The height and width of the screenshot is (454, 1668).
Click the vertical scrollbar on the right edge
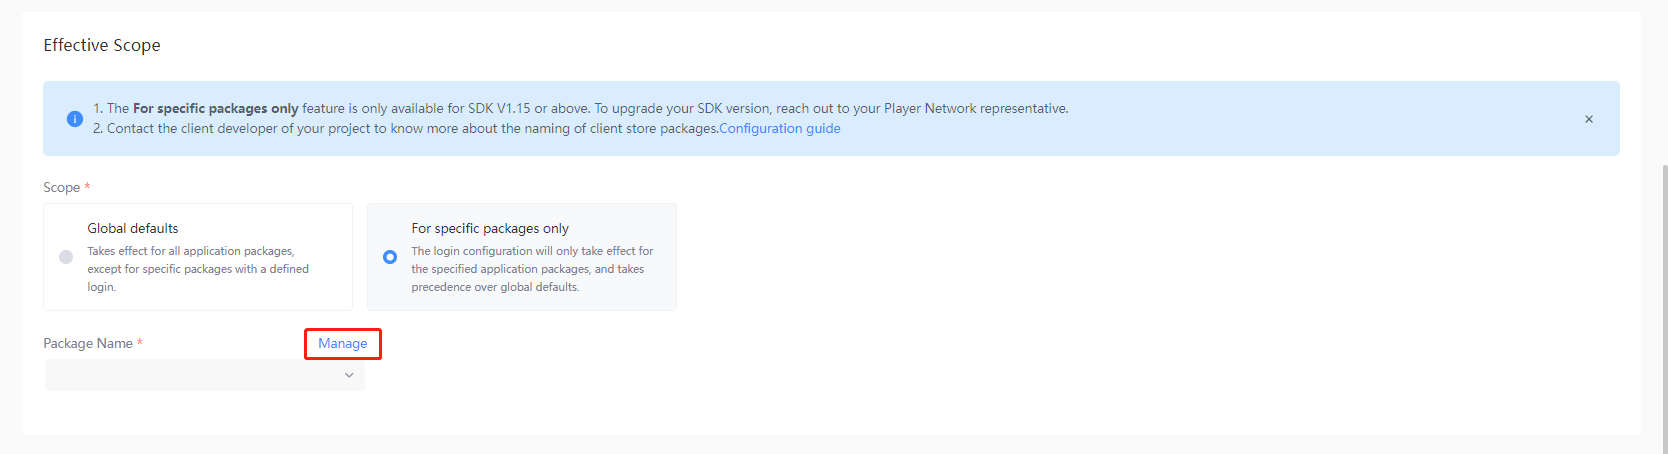pyautogui.click(x=1663, y=300)
